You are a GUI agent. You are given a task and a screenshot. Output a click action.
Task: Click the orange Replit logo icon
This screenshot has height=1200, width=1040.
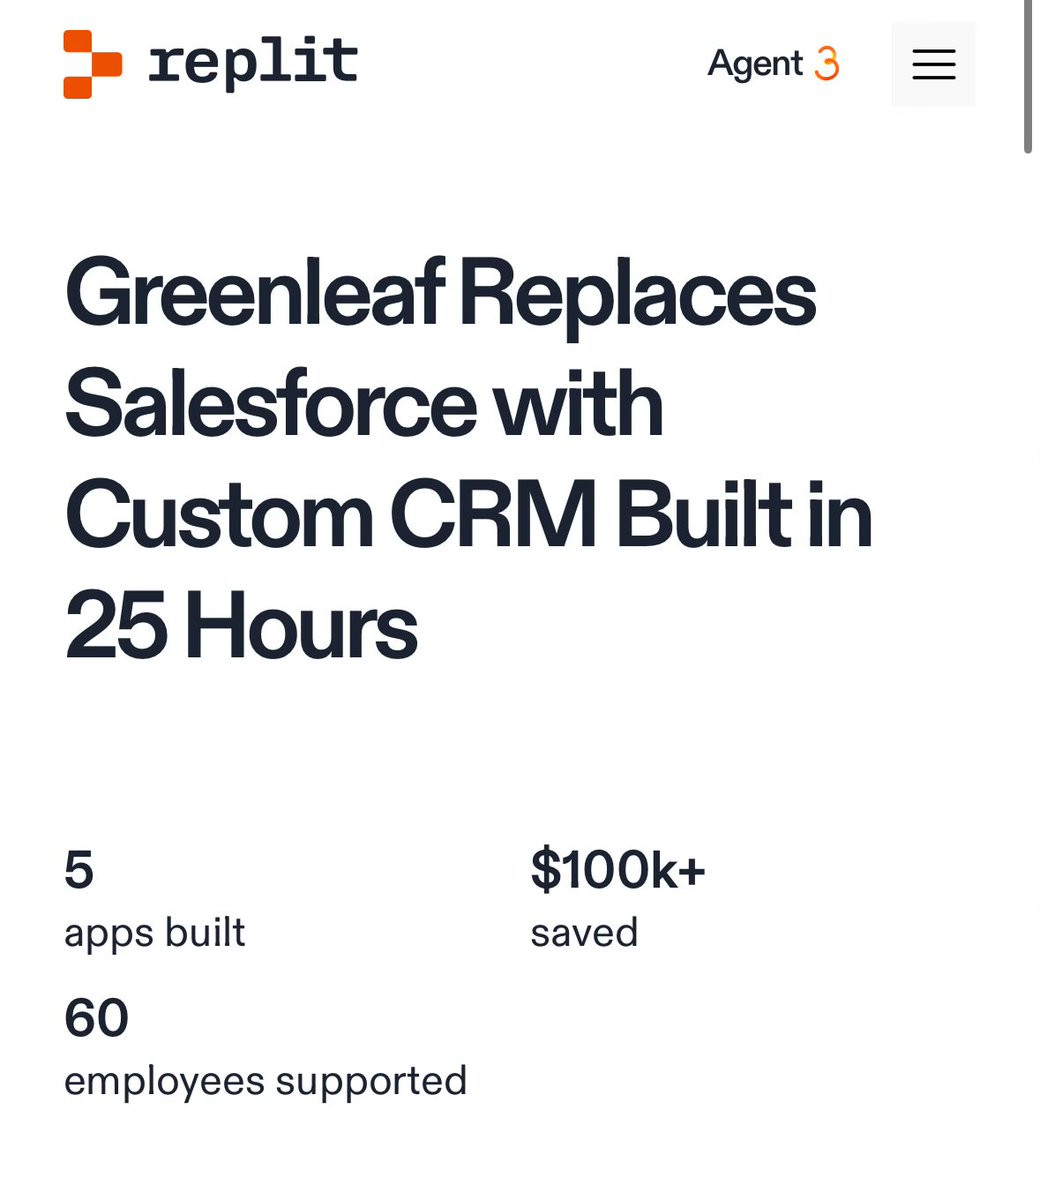tap(92, 64)
